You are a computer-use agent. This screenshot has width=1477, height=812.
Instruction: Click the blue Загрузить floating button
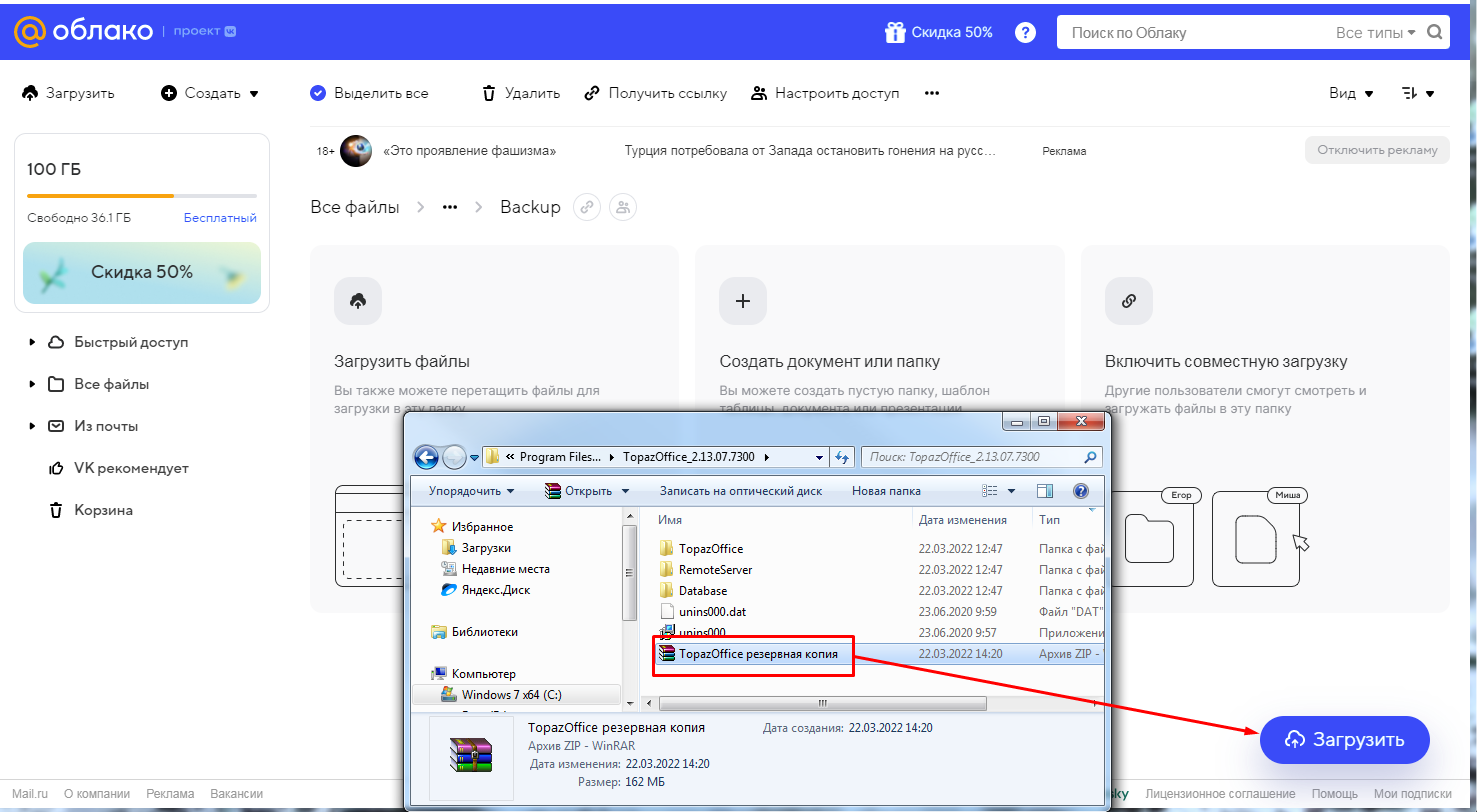[x=1345, y=740]
